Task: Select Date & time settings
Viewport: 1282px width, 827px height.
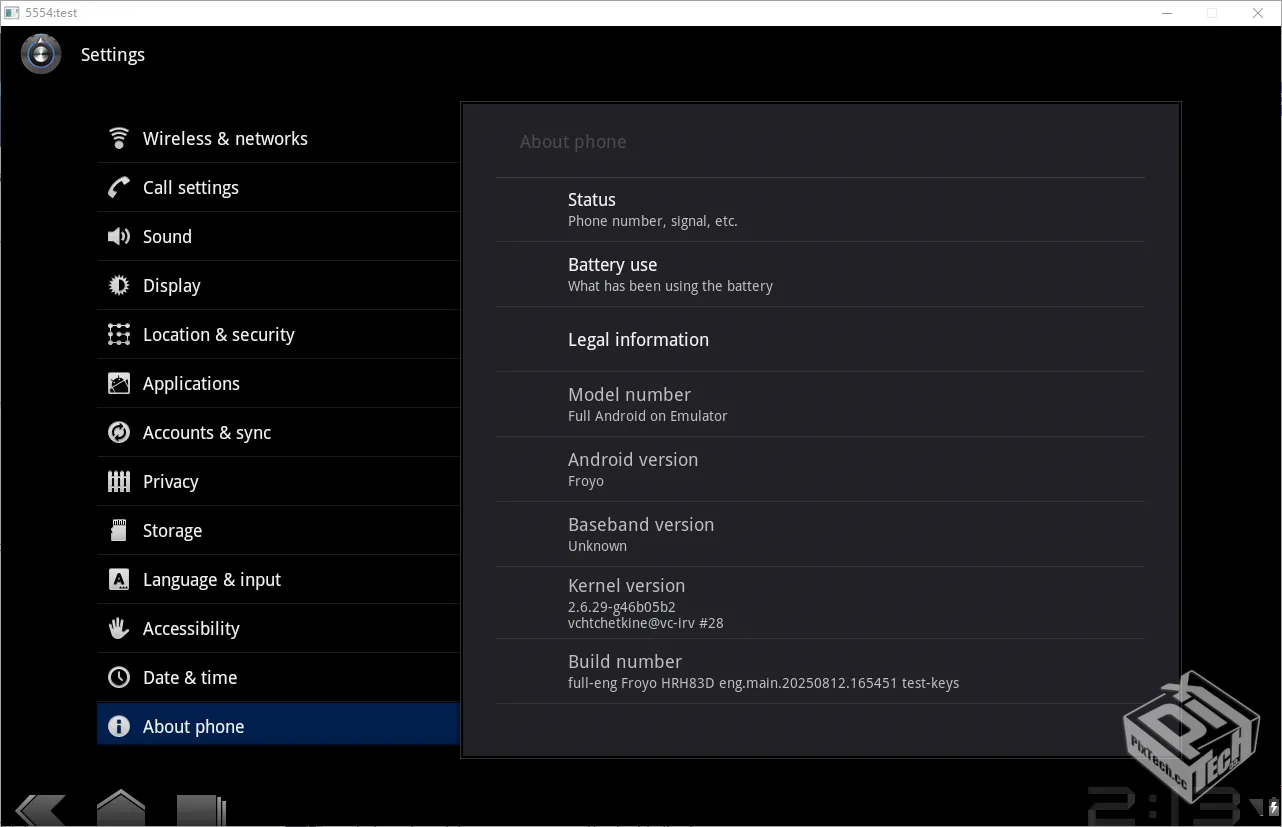Action: pos(189,677)
